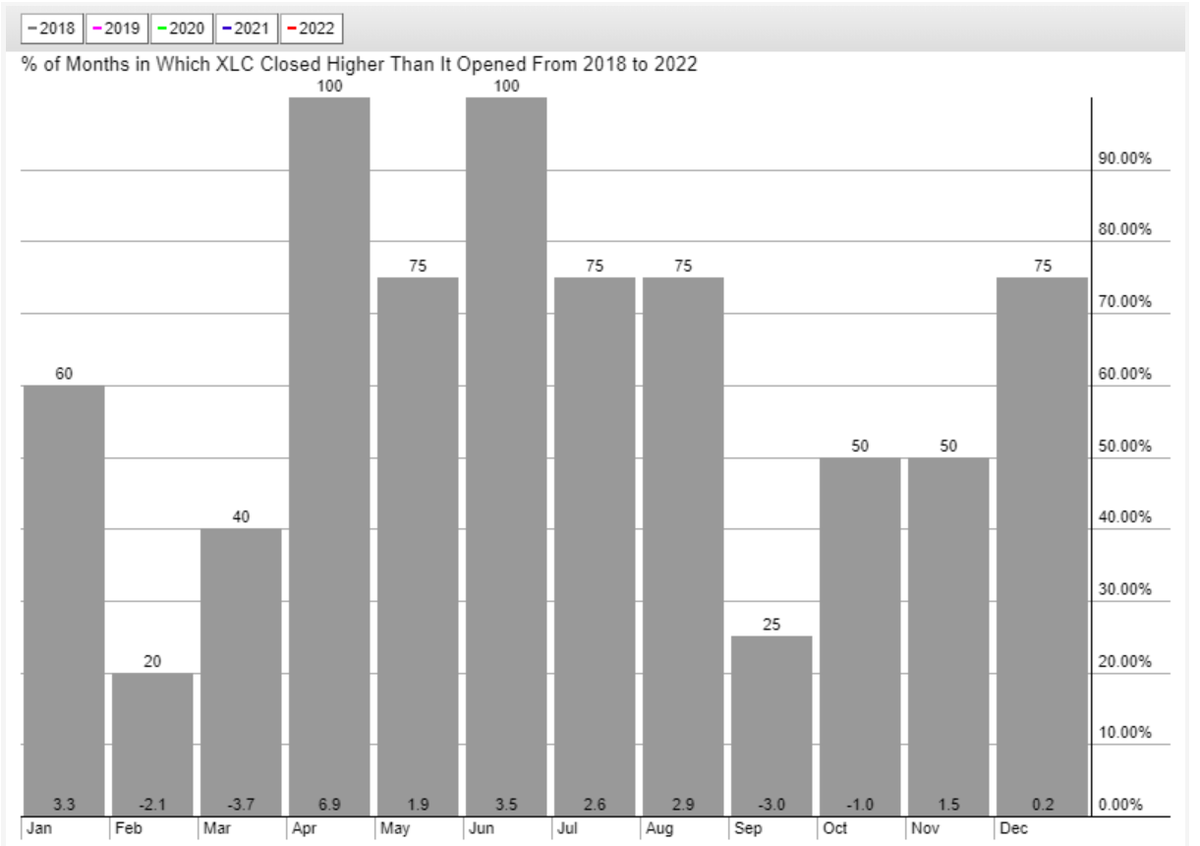Toggle the 2019 legend button
The height and width of the screenshot is (846, 1200).
[x=119, y=29]
